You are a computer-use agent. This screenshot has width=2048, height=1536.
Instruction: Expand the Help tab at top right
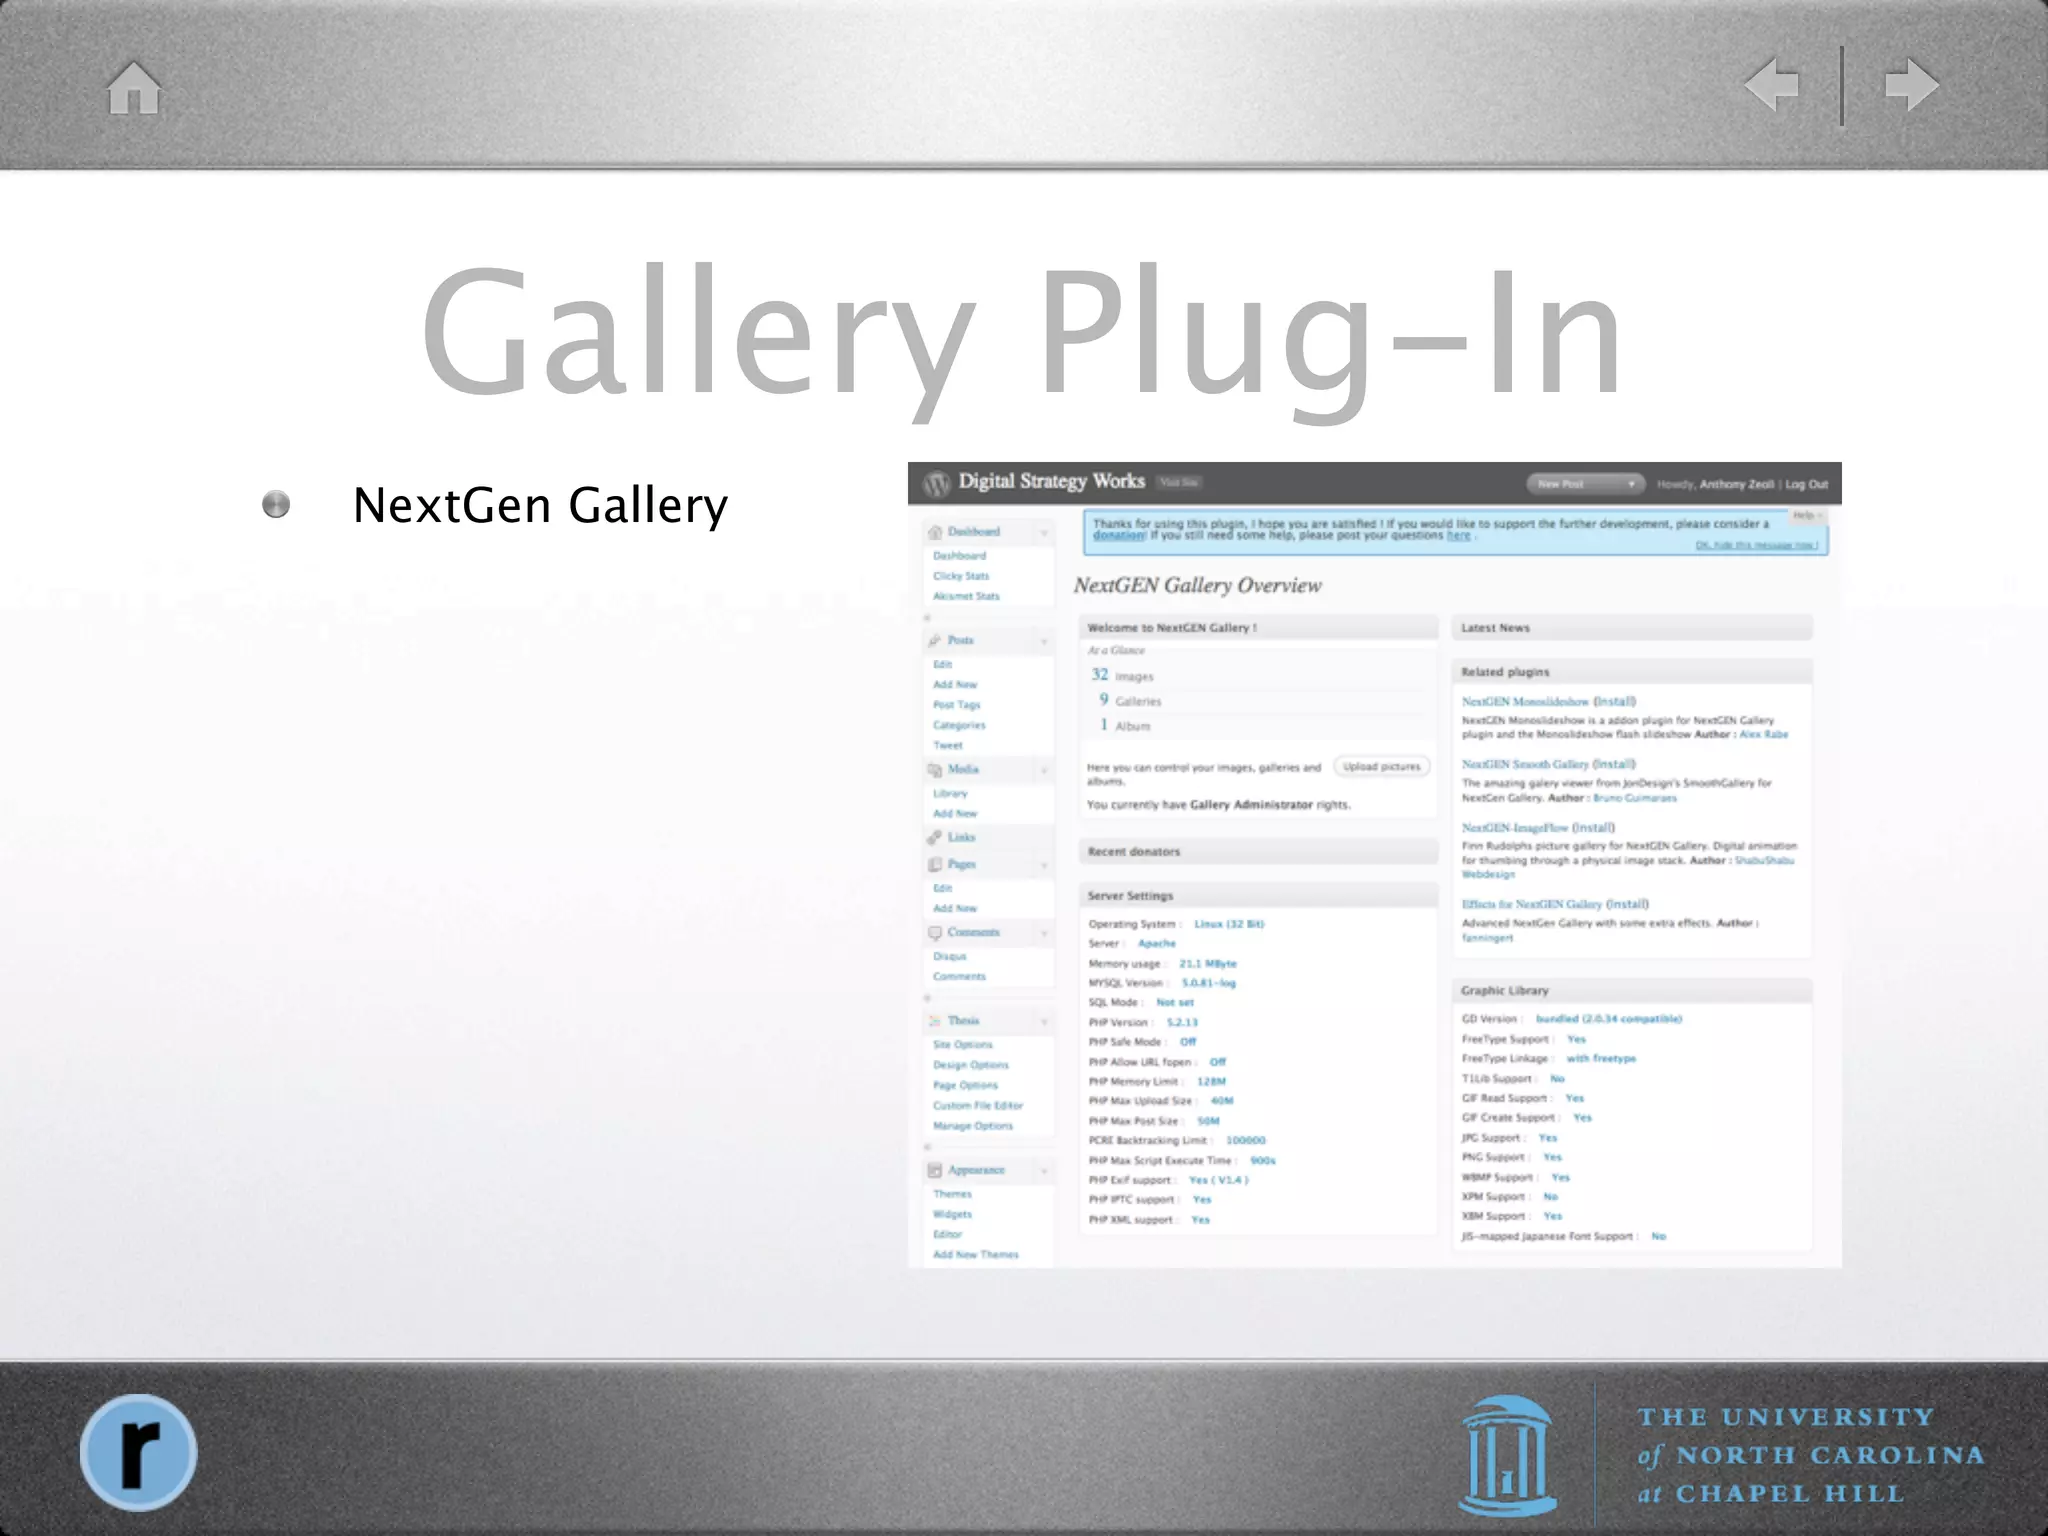(1807, 515)
